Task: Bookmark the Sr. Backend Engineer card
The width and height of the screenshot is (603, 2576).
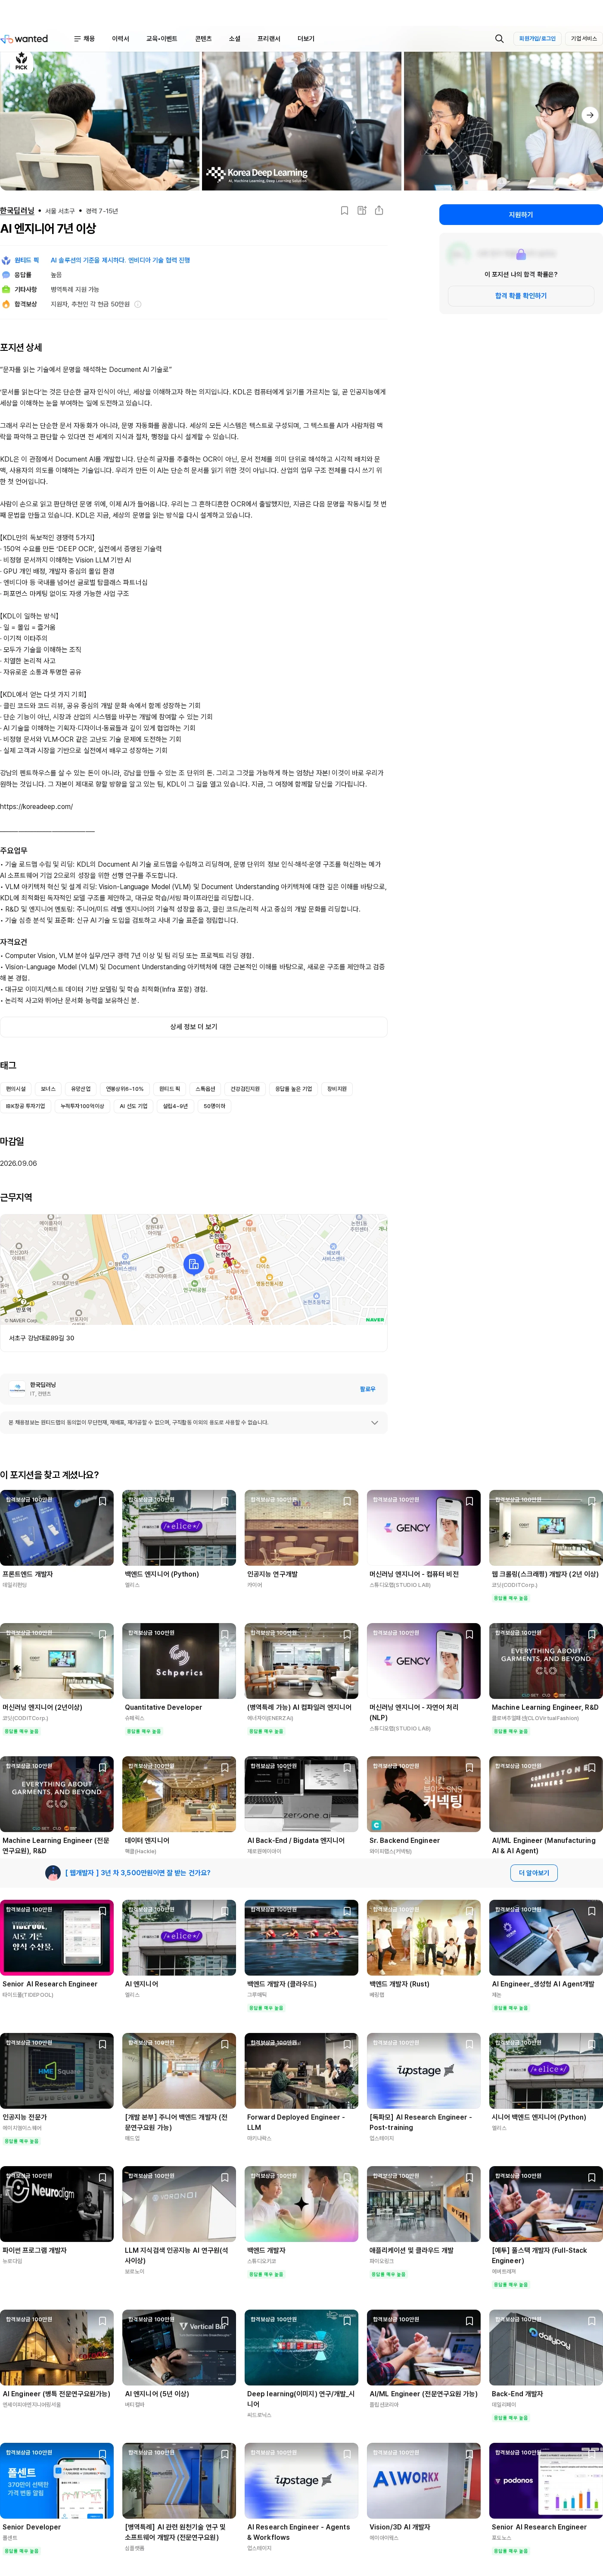Action: (x=469, y=1767)
